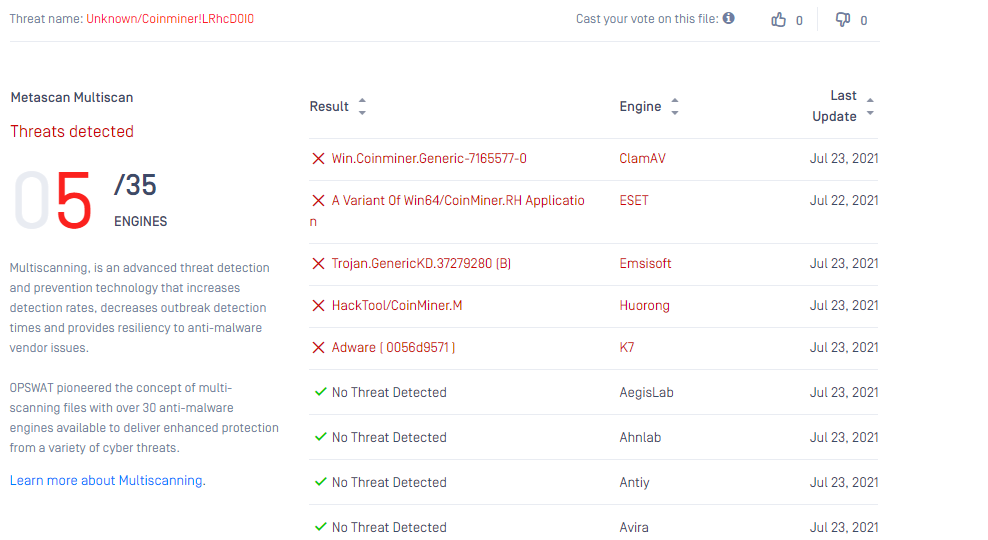Image resolution: width=988 pixels, height=540 pixels.
Task: Click the Metascan Multiscan heading
Action: [71, 98]
